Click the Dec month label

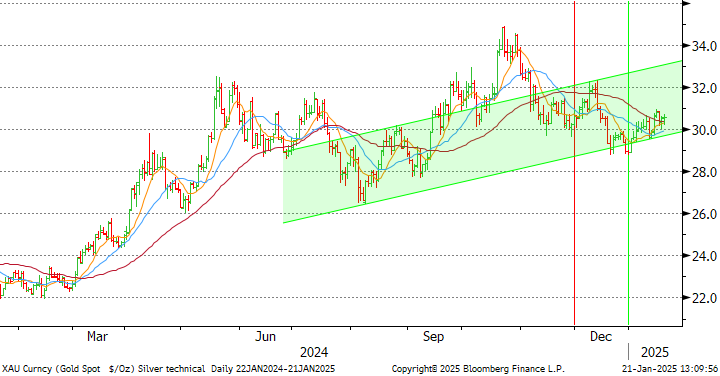tap(601, 337)
